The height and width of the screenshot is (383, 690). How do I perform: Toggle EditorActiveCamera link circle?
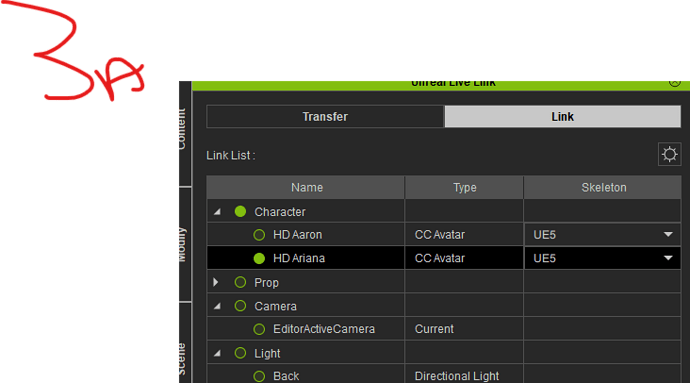pos(259,329)
